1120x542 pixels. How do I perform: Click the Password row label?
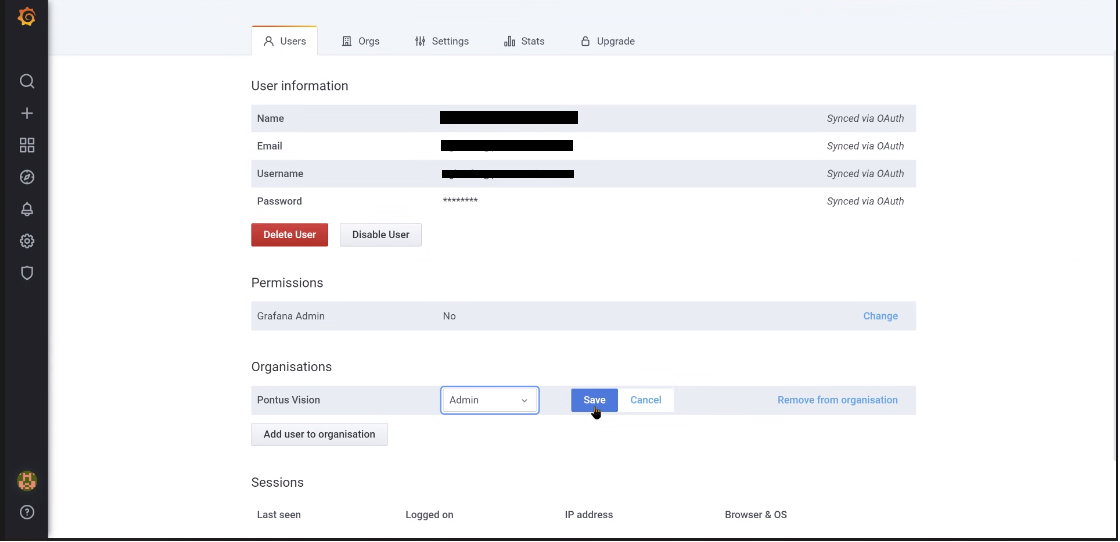pyautogui.click(x=279, y=201)
